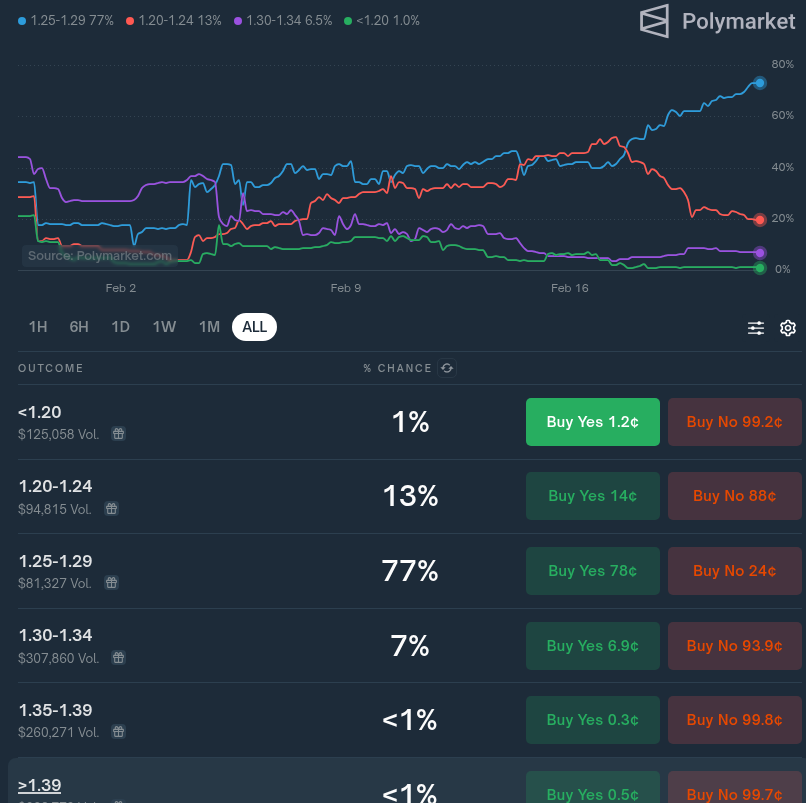
Task: Click gift rewards icon for 1.20-1.24 outcome
Action: pyautogui.click(x=112, y=508)
